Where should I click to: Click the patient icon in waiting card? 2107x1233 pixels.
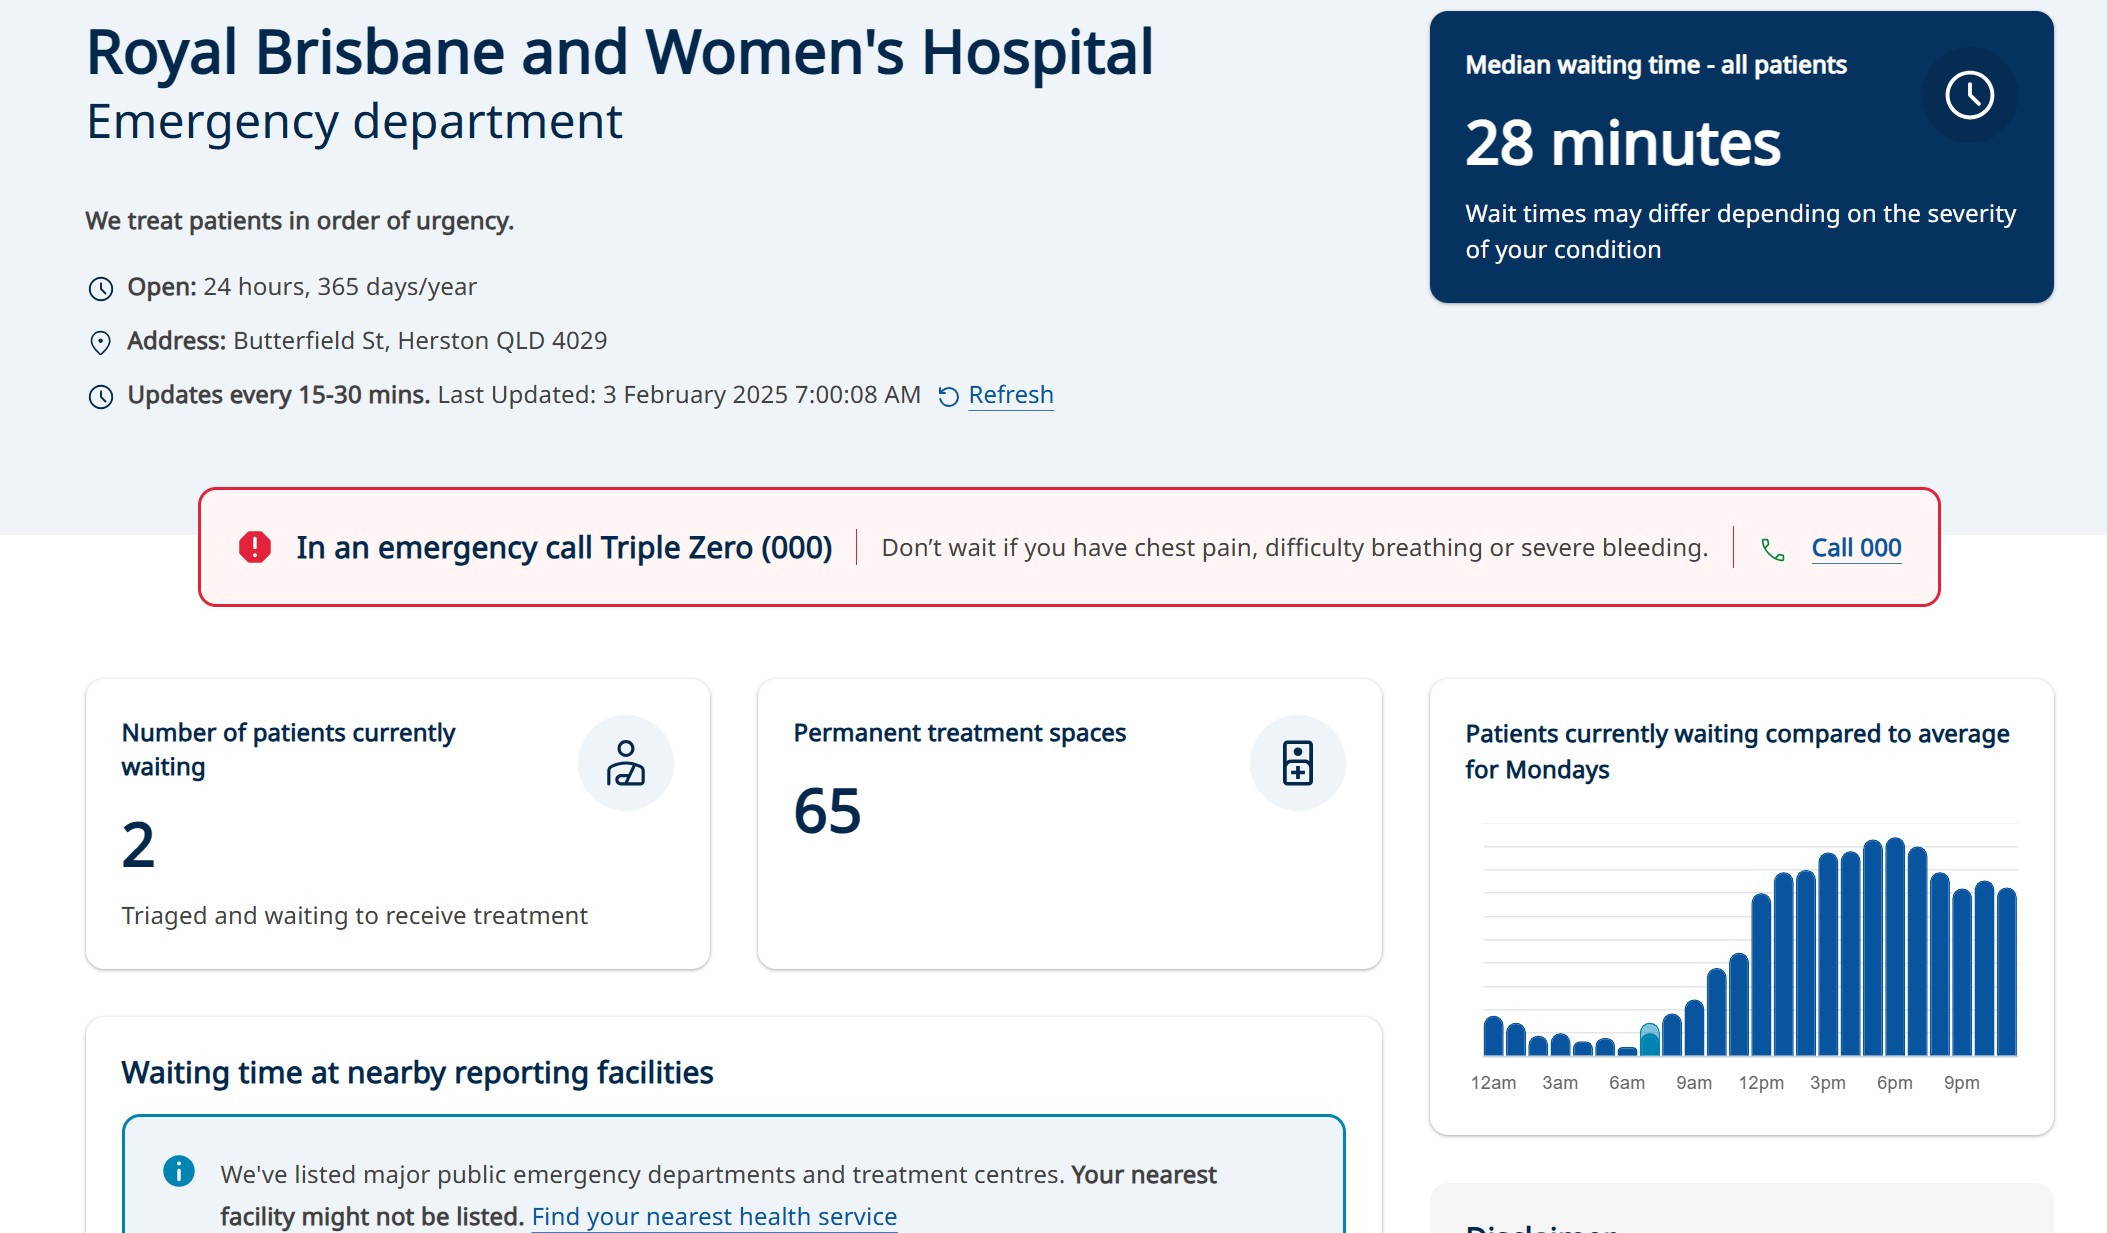[625, 763]
